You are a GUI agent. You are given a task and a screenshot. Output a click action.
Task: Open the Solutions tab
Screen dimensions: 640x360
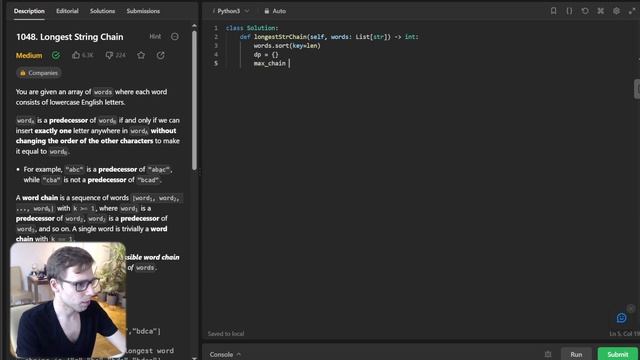click(x=102, y=11)
